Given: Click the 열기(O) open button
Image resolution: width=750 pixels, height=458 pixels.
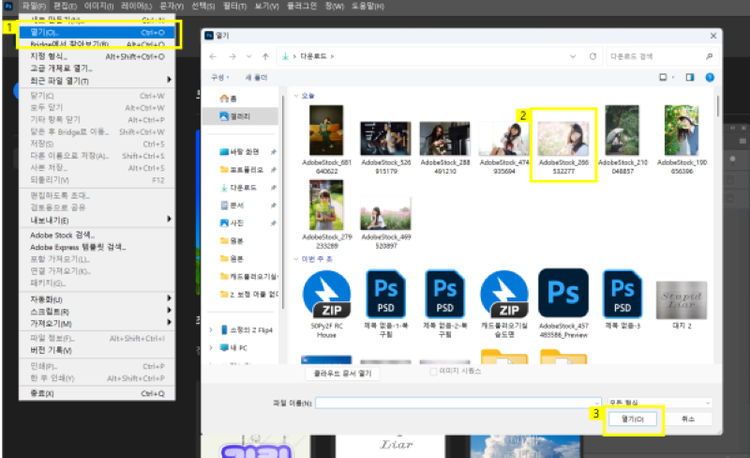Looking at the screenshot, I should coord(632,419).
